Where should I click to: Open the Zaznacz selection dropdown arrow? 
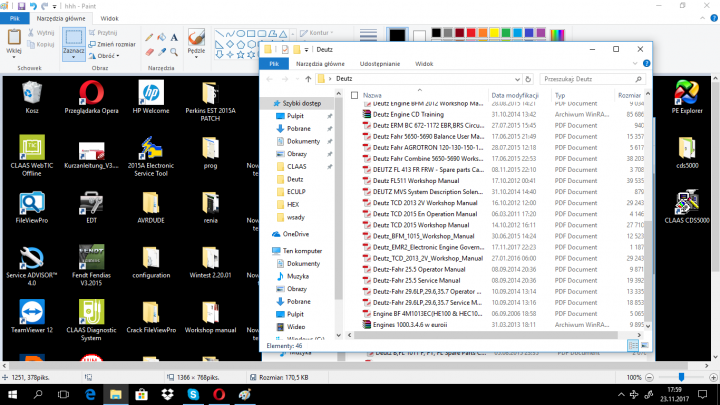(x=73, y=56)
